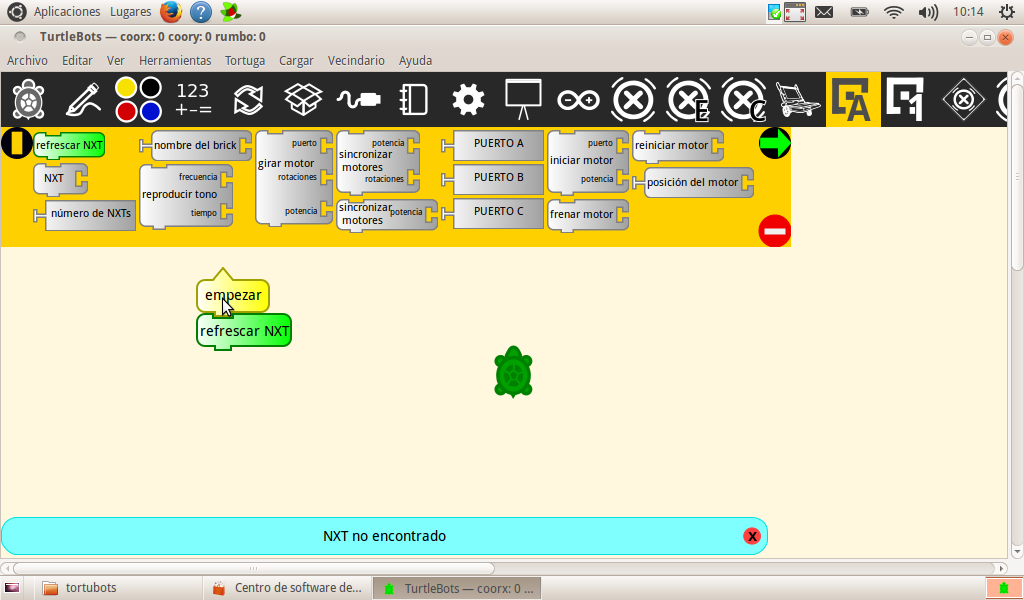Close the 'NXT no encontrado' message

pyautogui.click(x=752, y=536)
